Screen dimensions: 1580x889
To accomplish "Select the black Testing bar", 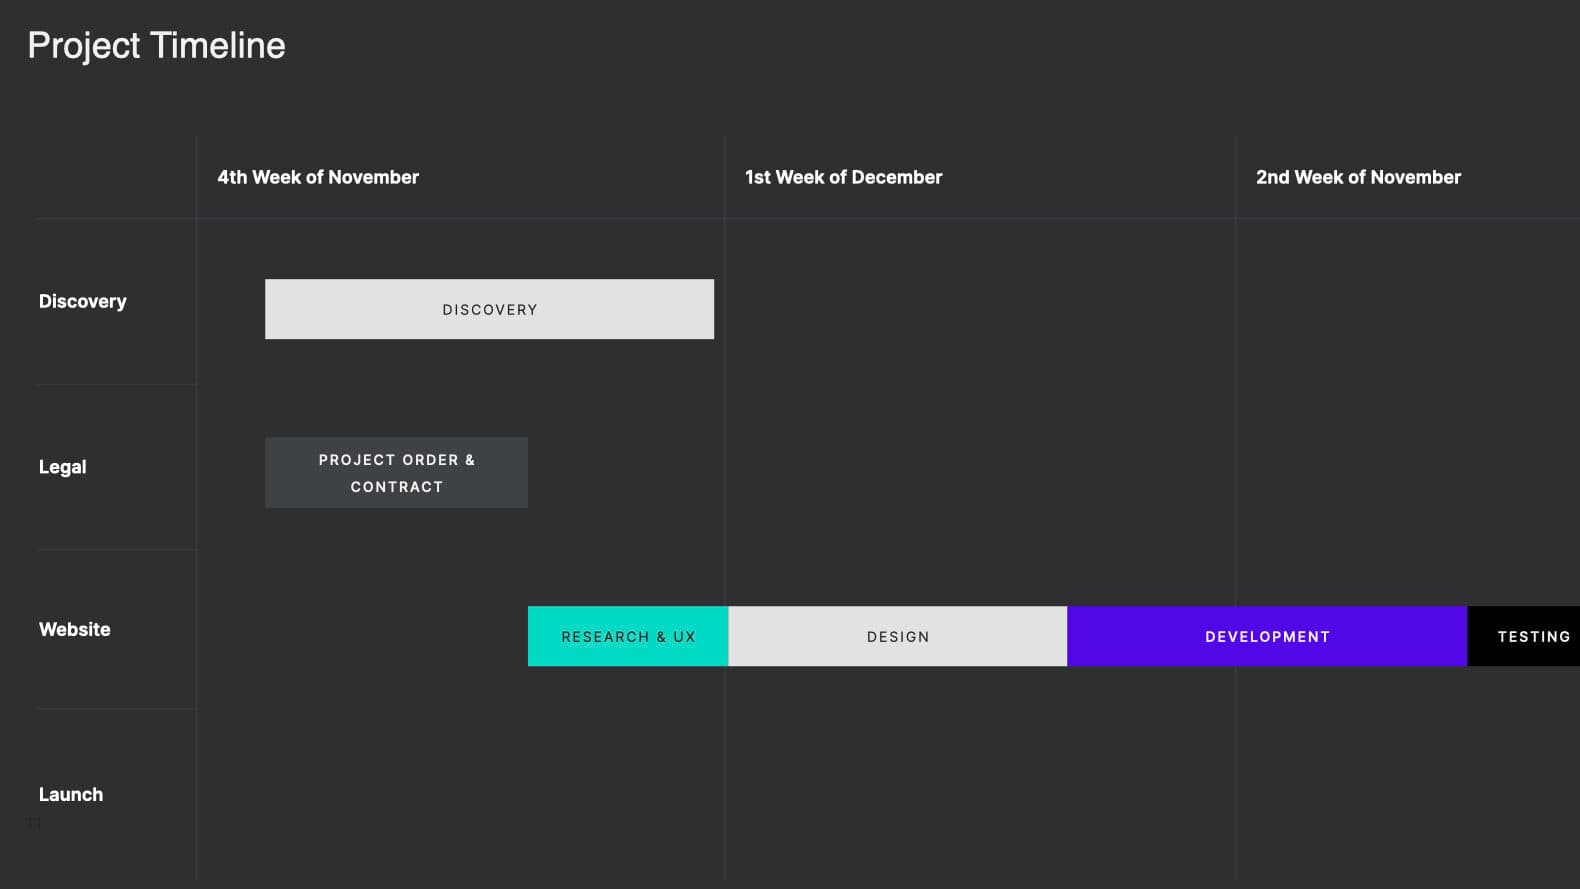I will (1523, 636).
